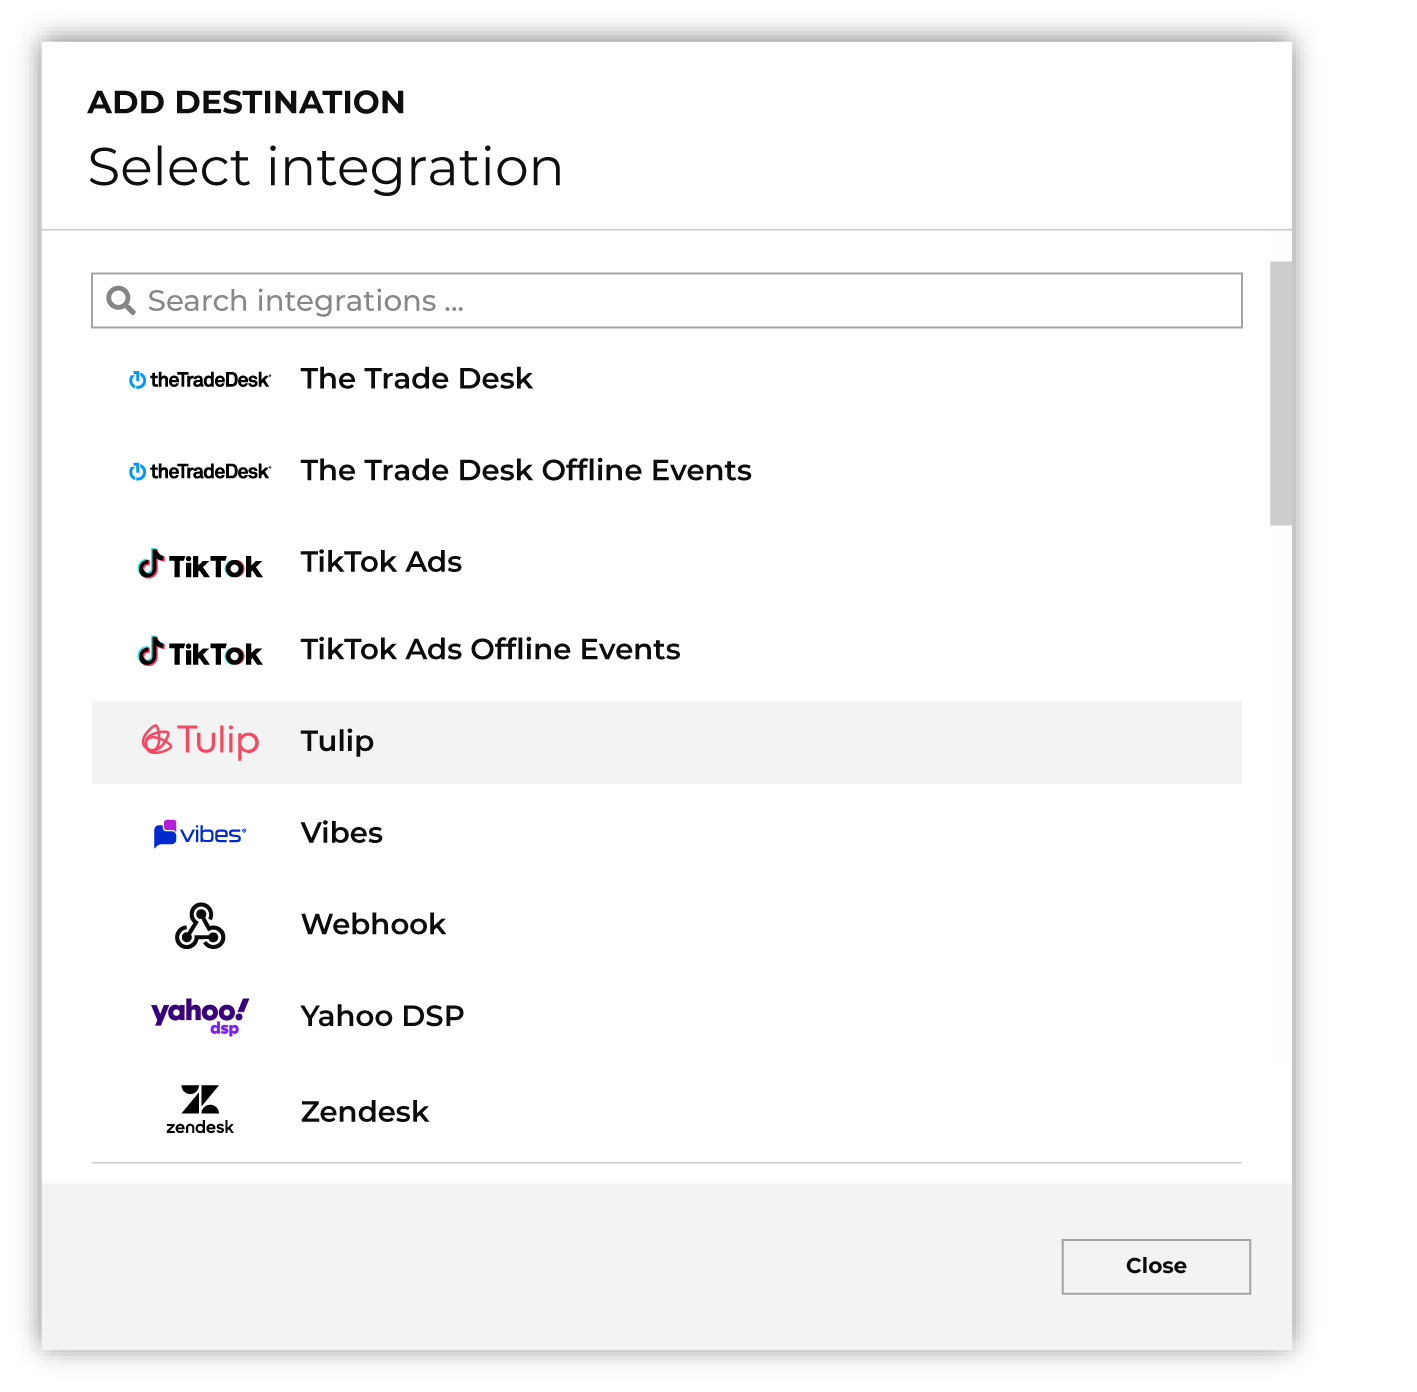Select the Webhook integration label
The image size is (1417, 1392).
(373, 925)
